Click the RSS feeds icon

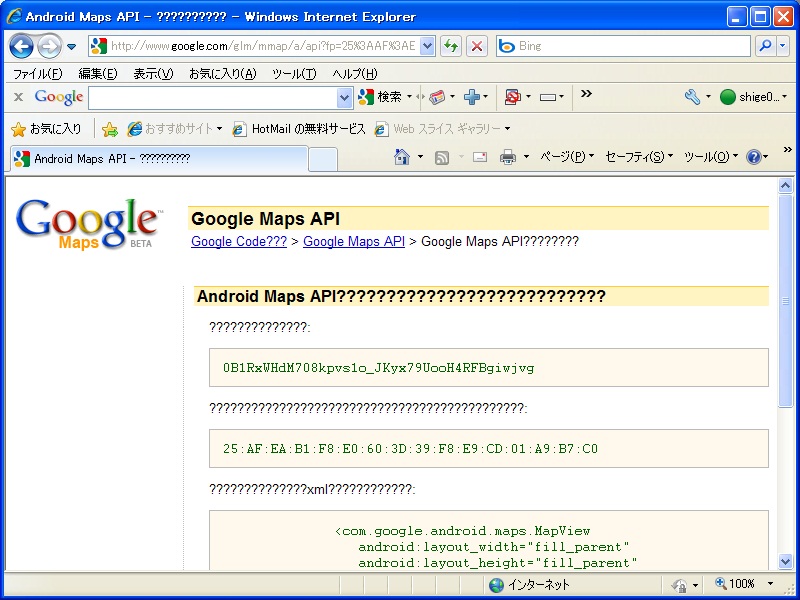pyautogui.click(x=442, y=158)
